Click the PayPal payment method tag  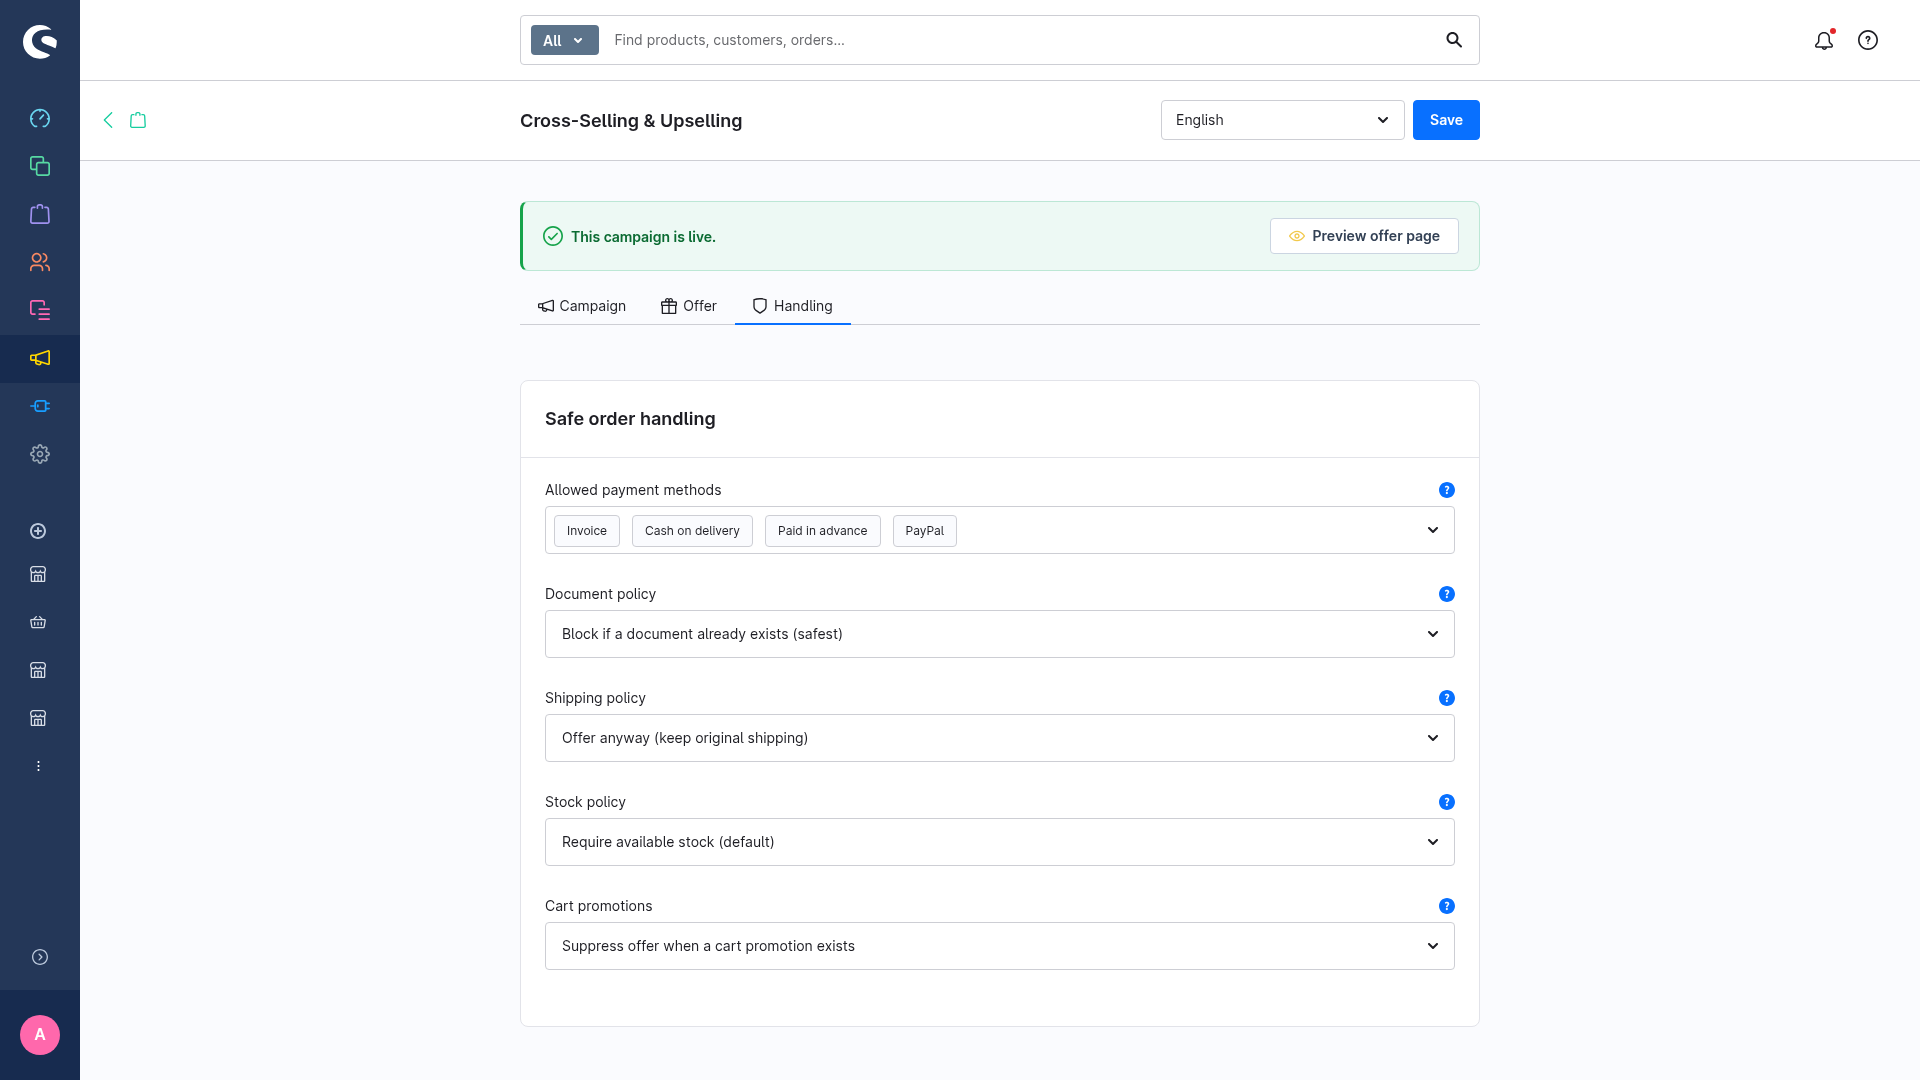(924, 531)
